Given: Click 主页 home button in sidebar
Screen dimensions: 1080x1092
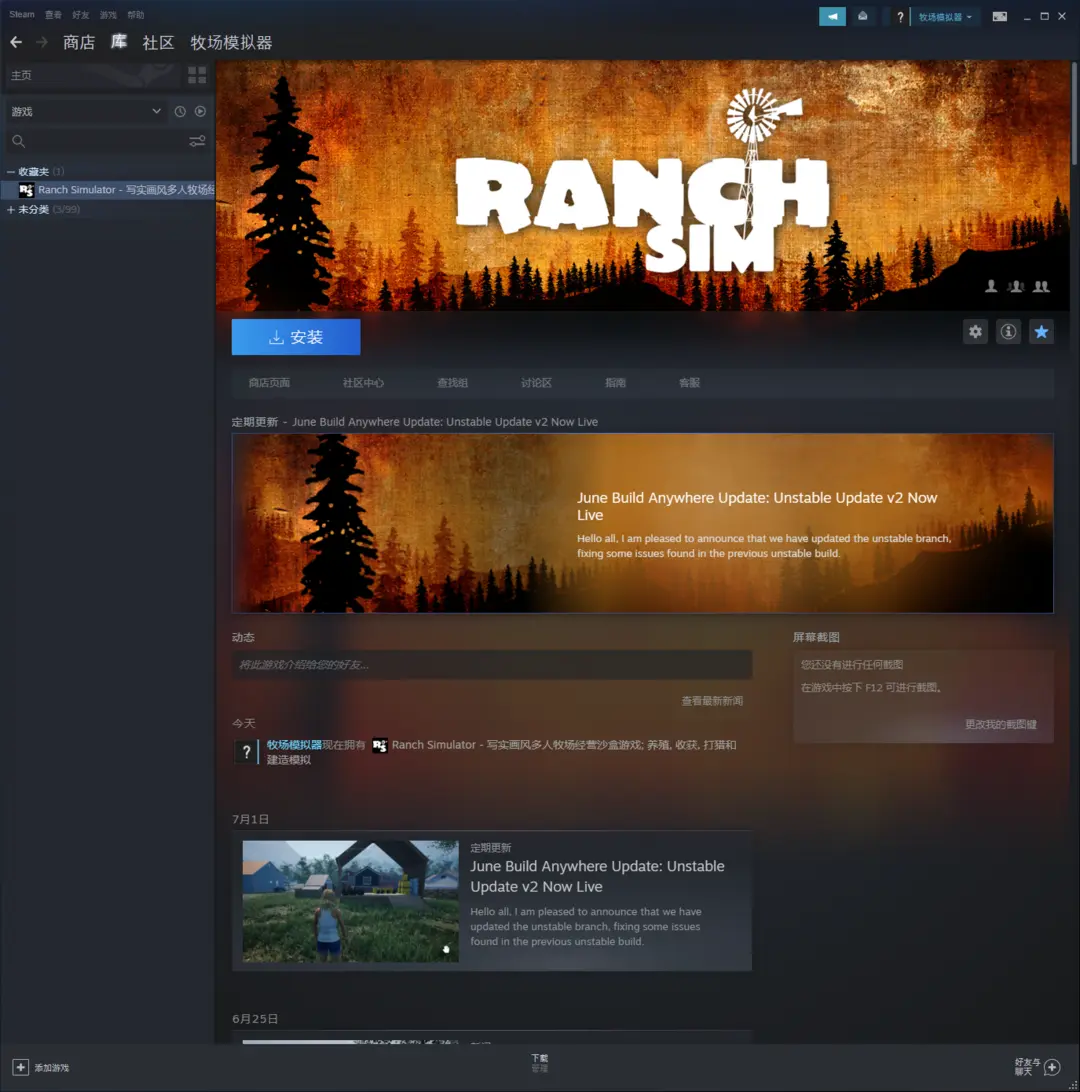Looking at the screenshot, I should pyautogui.click(x=92, y=75).
